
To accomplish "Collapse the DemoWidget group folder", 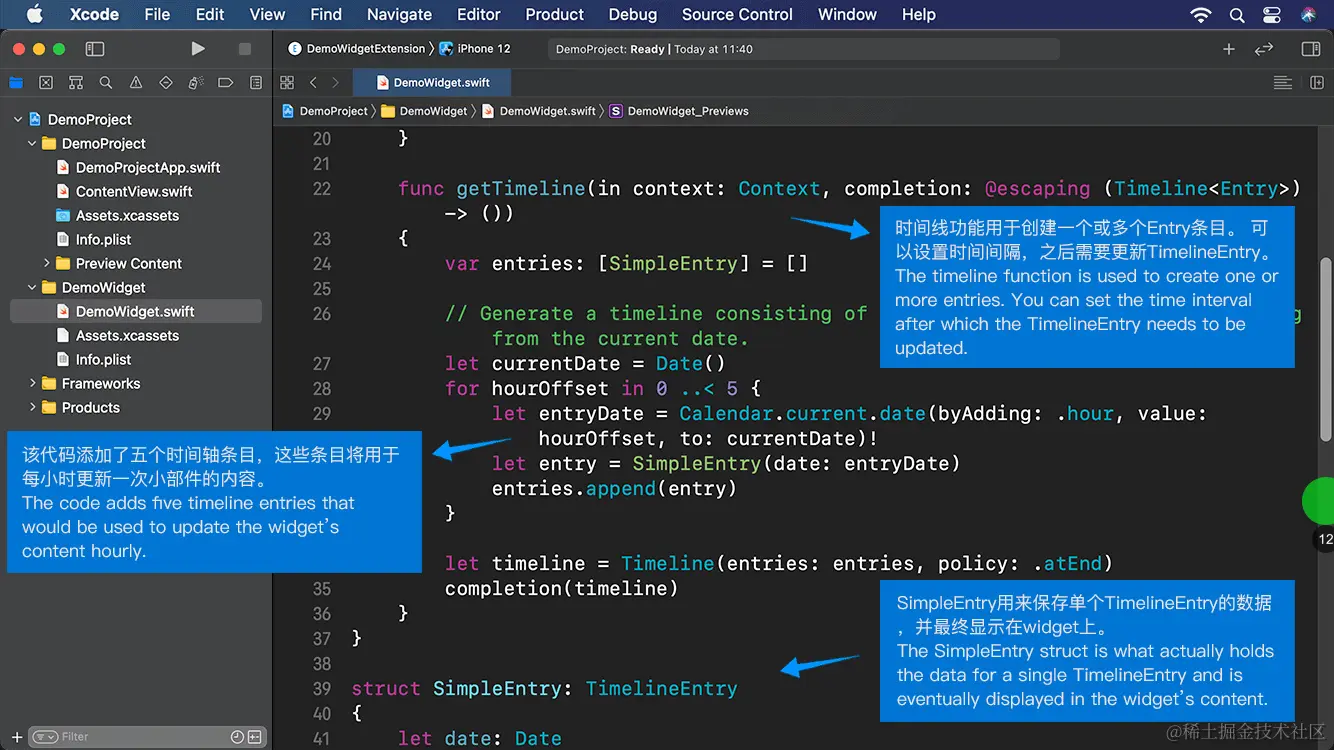I will (32, 287).
